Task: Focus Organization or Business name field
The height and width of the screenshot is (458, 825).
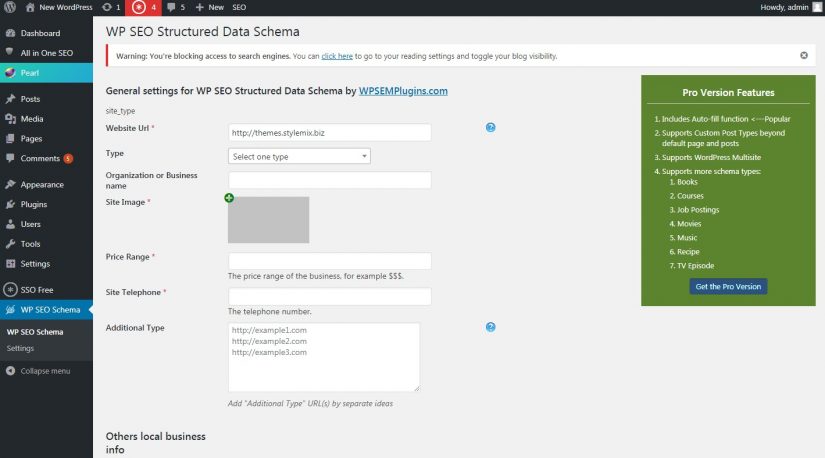Action: pos(330,180)
